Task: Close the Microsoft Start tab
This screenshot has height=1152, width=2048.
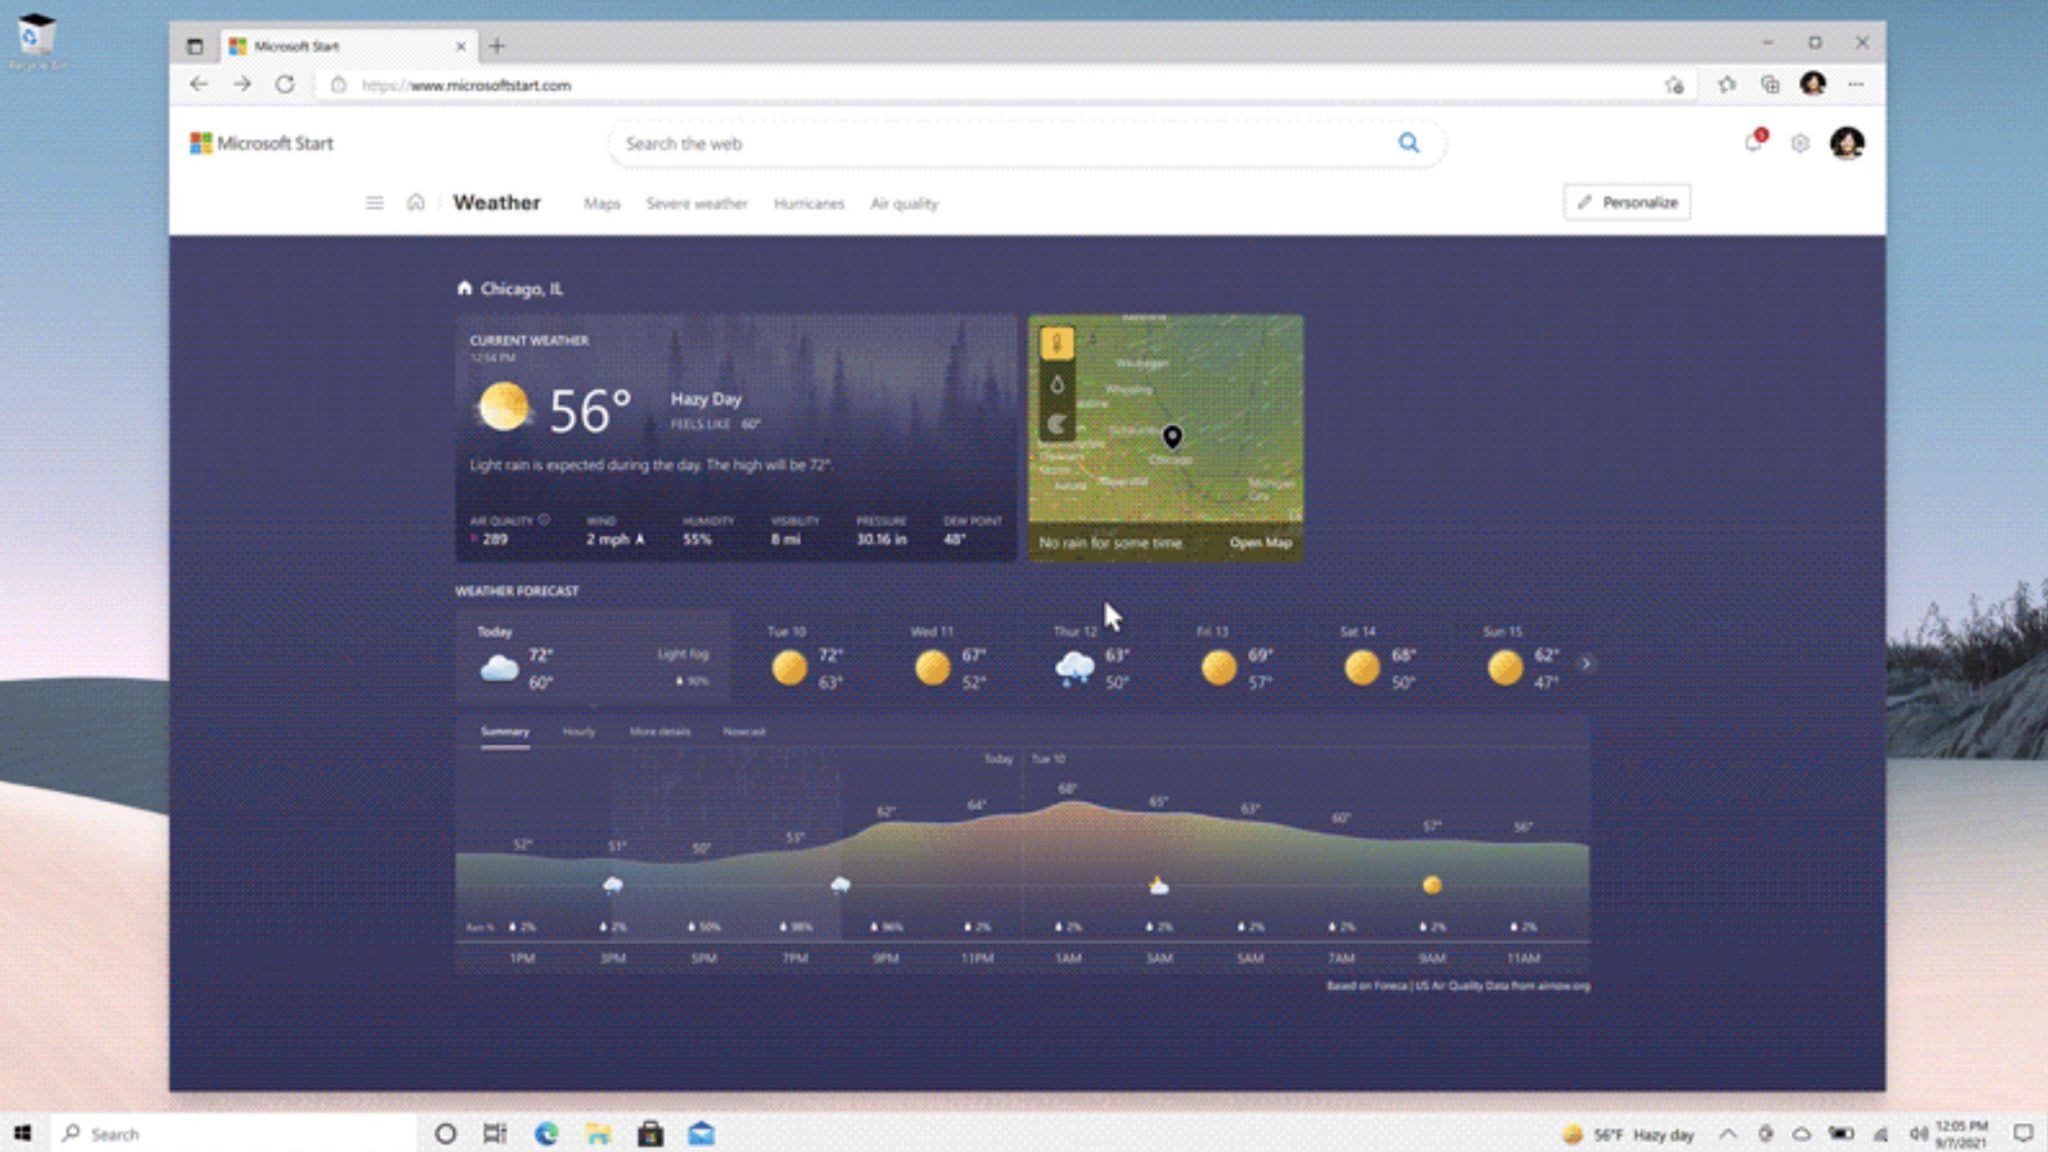Action: [460, 46]
